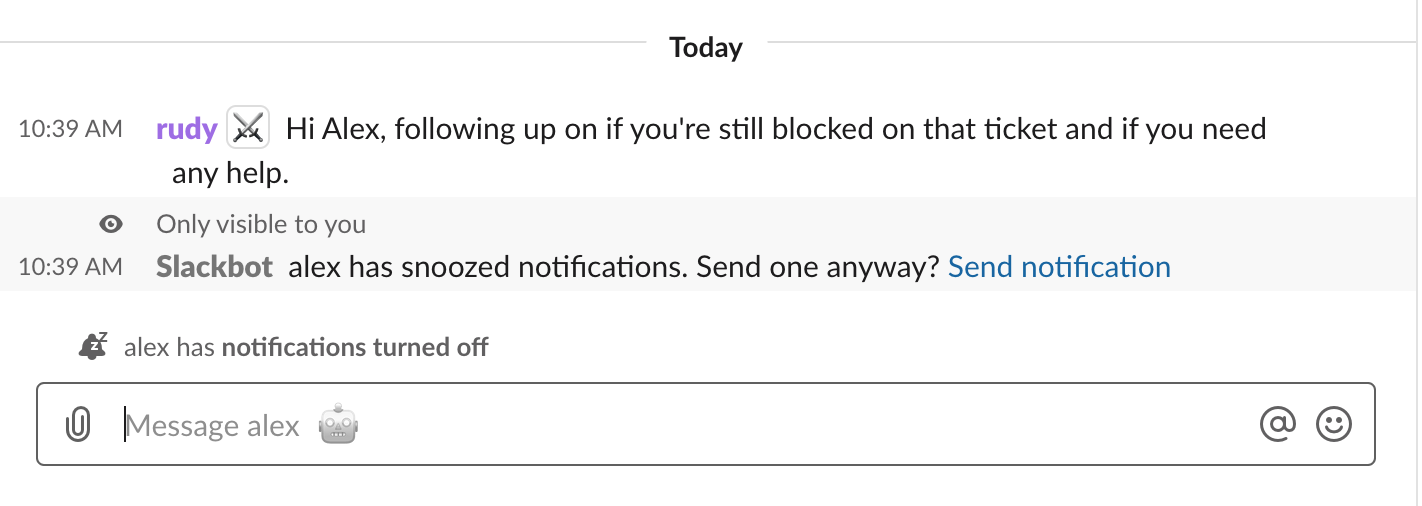
Task: Click the 'any help.' line of rudy's message
Action: pos(230,173)
